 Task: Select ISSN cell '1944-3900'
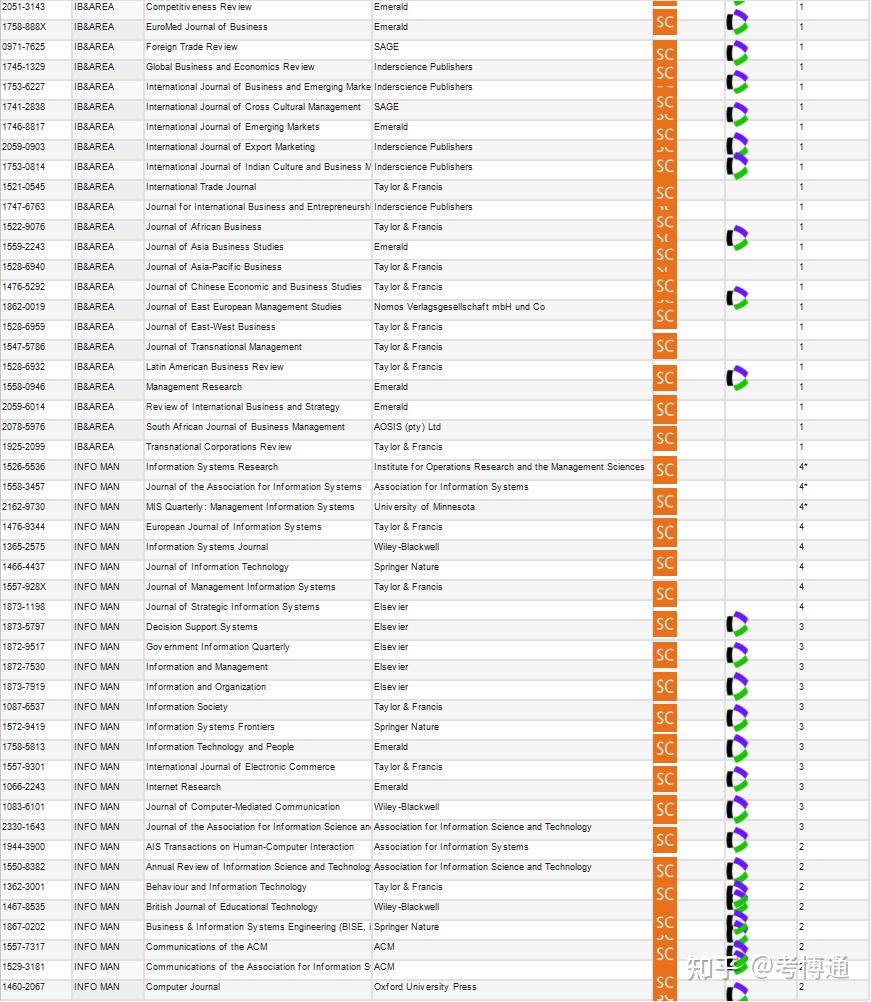tap(24, 847)
